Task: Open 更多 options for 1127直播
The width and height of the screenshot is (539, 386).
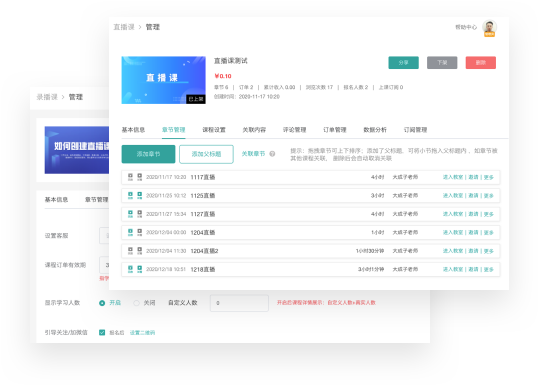Action: point(488,214)
